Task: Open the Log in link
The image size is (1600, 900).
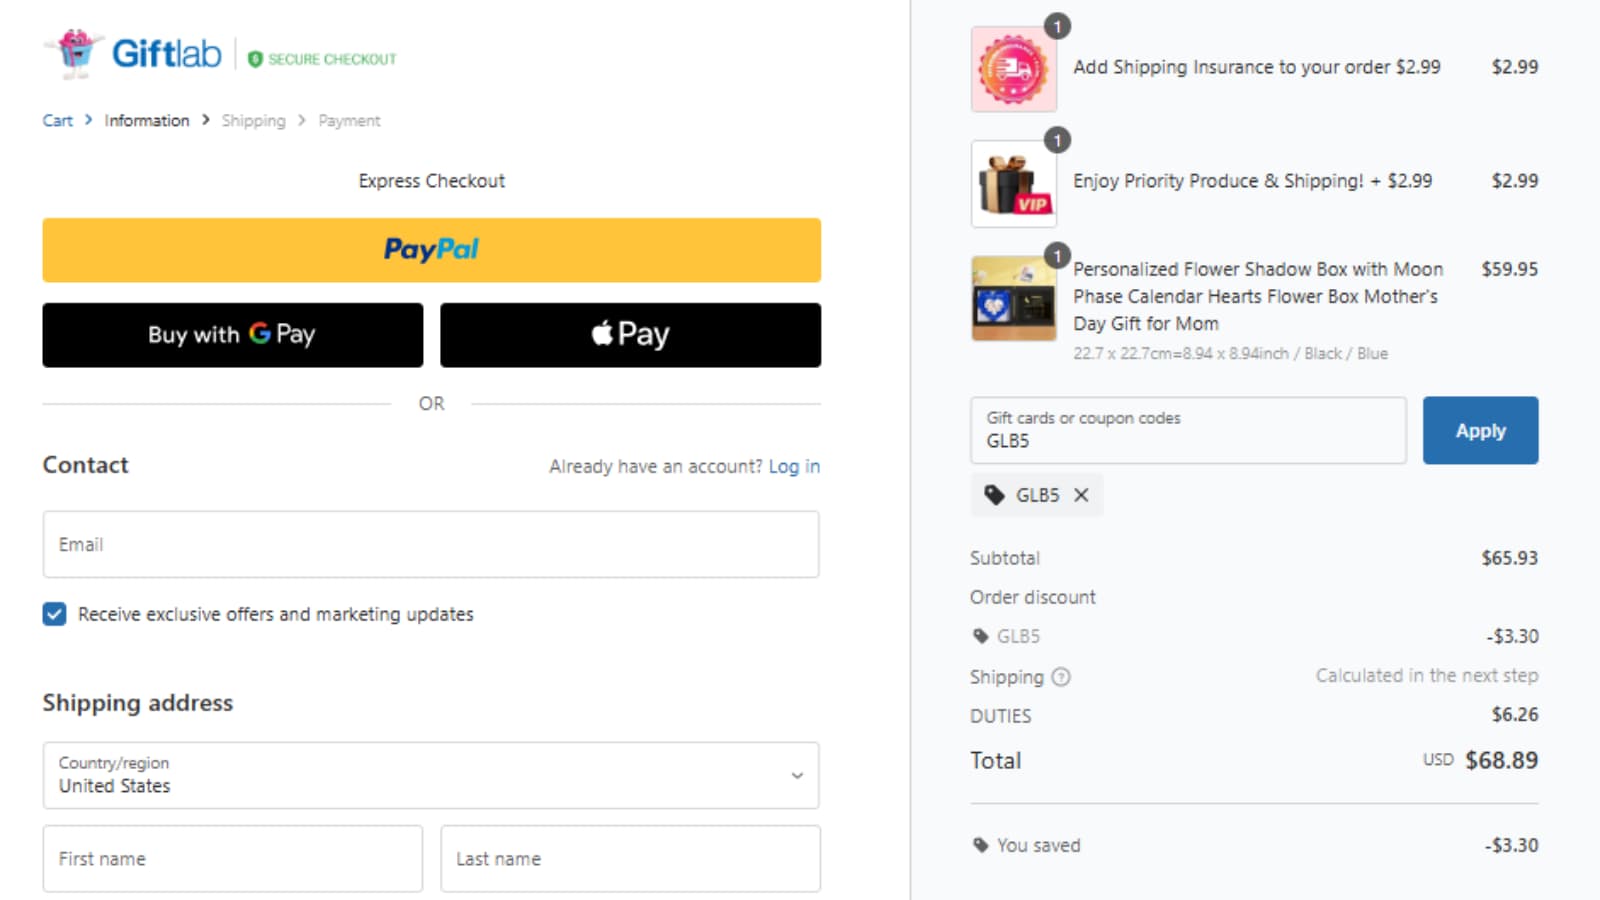Action: [x=794, y=466]
